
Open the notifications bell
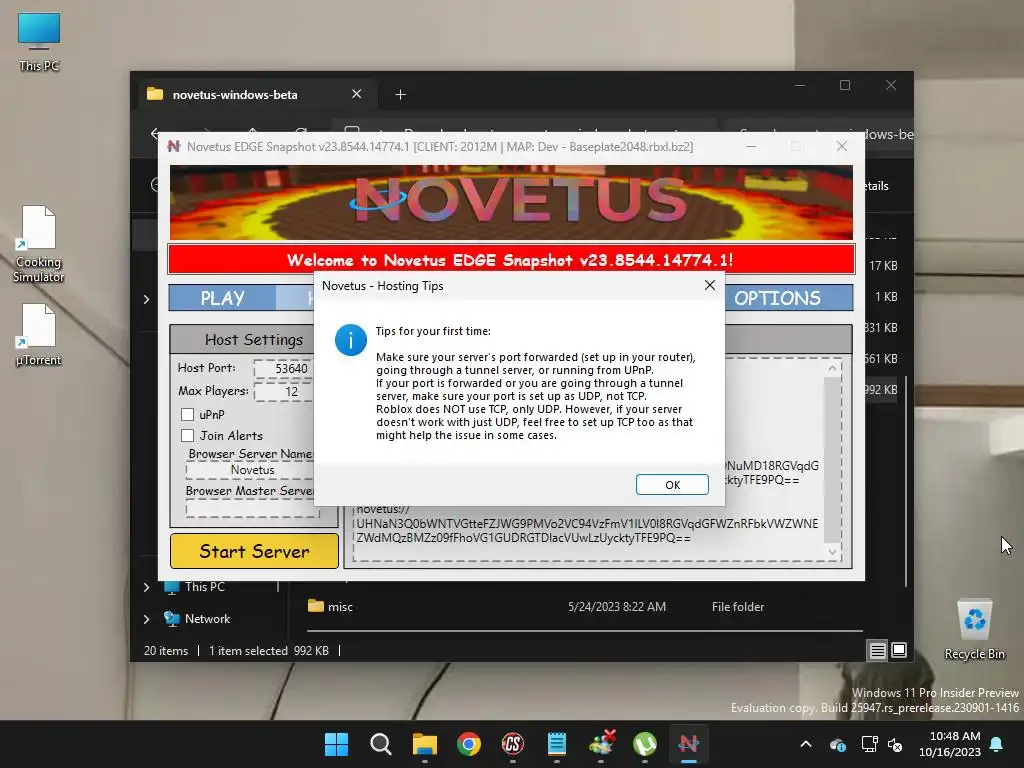(997, 744)
